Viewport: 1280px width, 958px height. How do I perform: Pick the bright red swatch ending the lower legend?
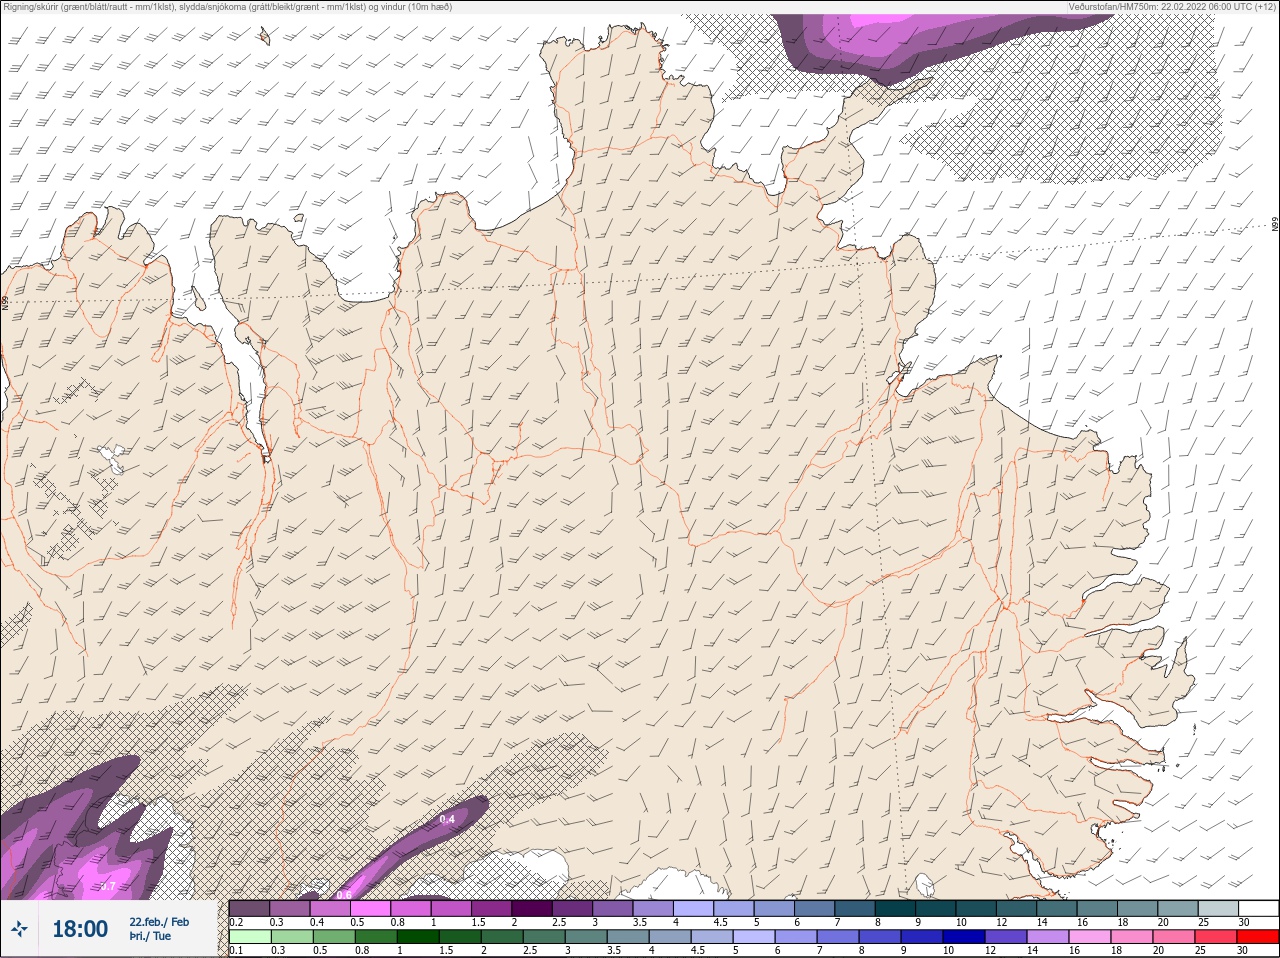(x=1258, y=936)
